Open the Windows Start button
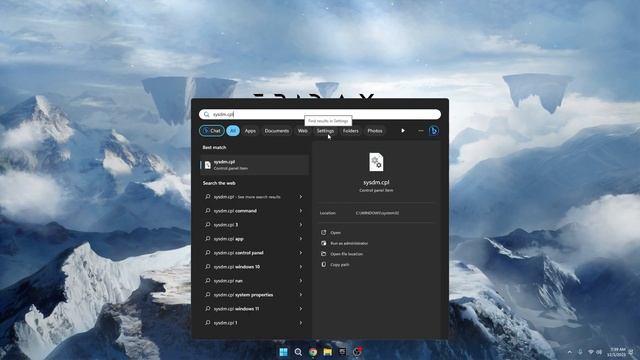 tap(283, 352)
